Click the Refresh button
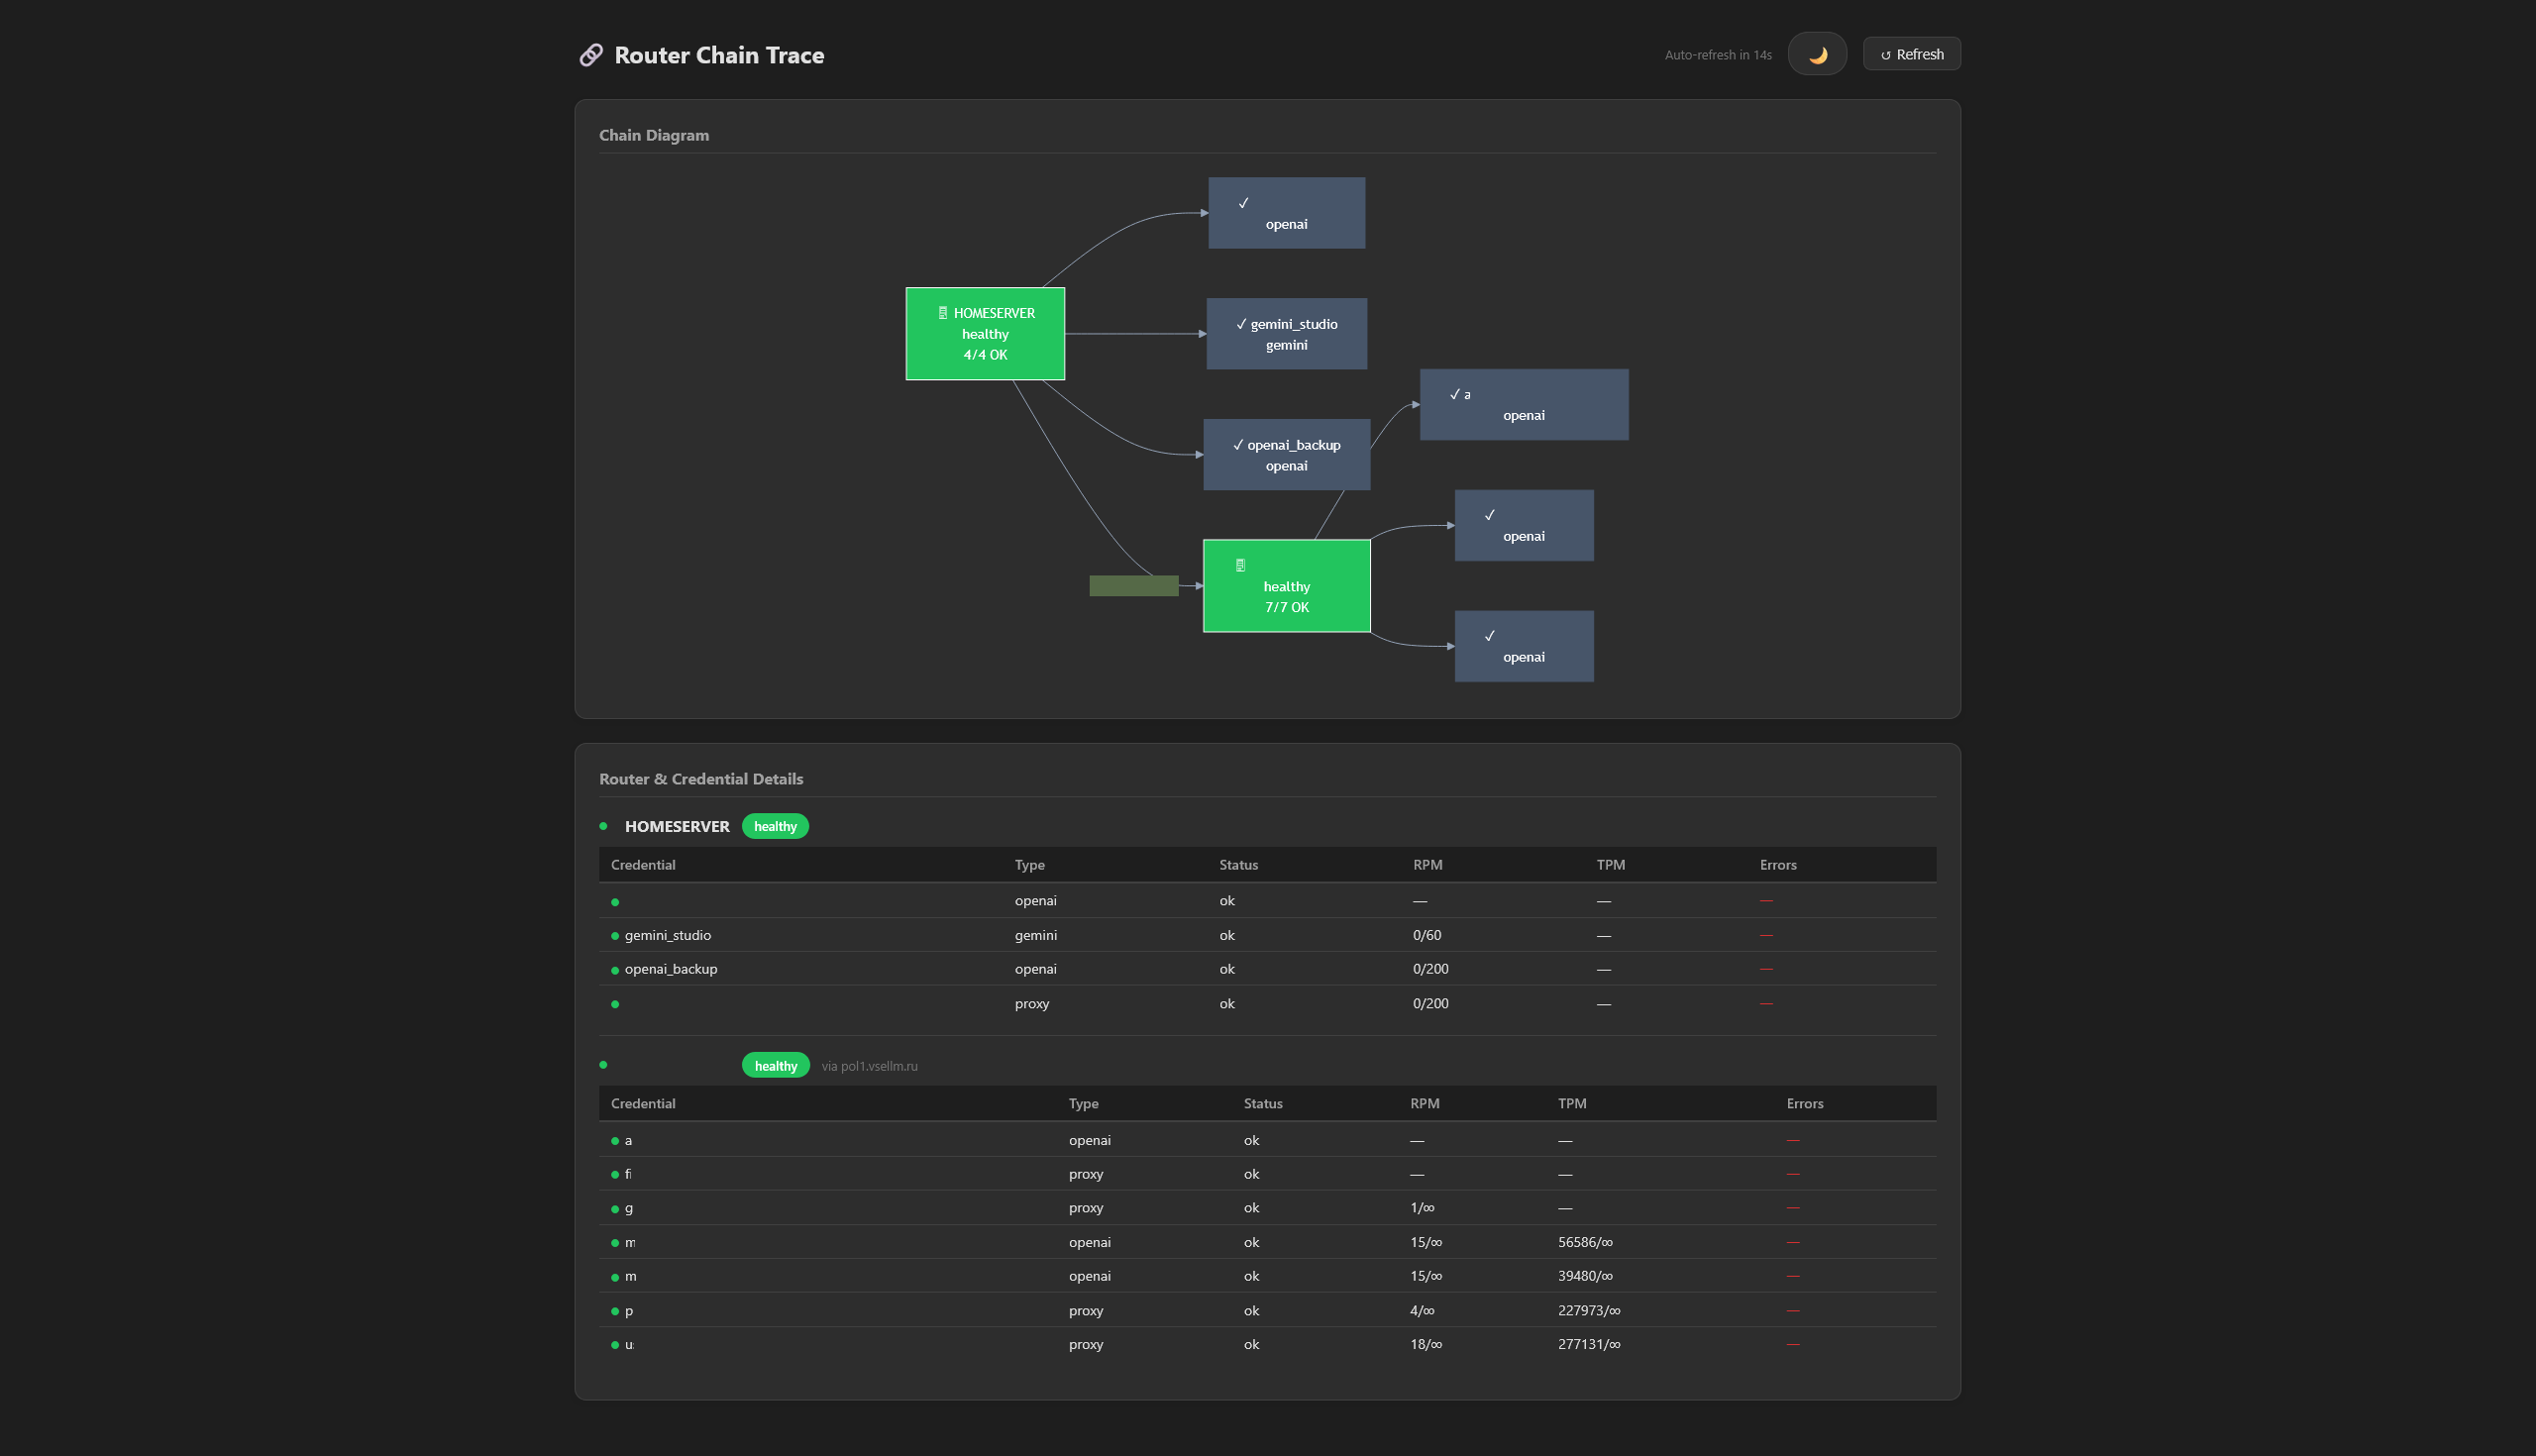2536x1456 pixels. tap(1911, 54)
